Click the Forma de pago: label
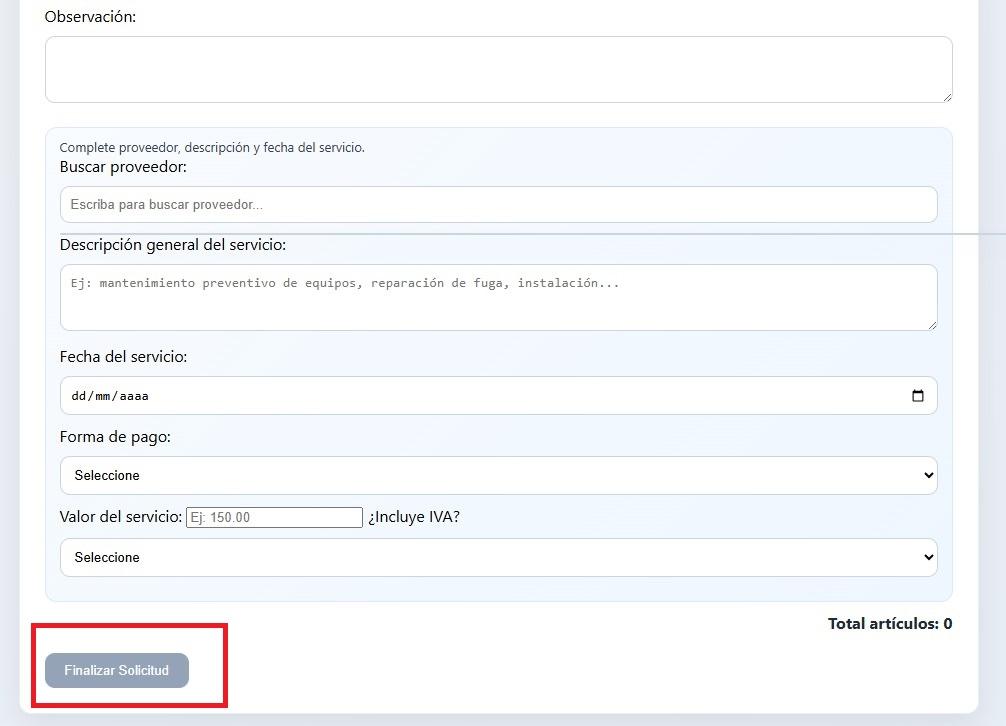The height and width of the screenshot is (726, 1006). (115, 437)
